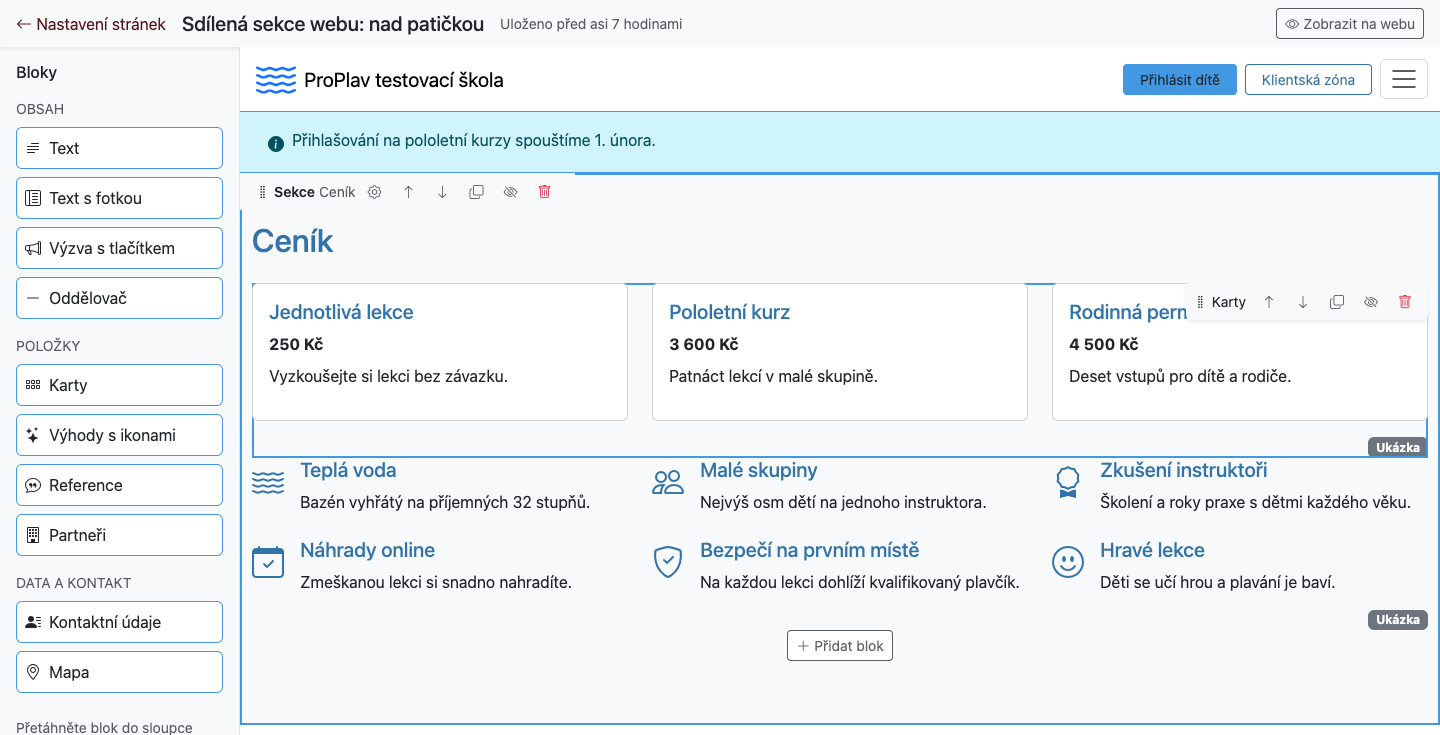Click the calendar icon beside Náhrady online
This screenshot has height=735, width=1440.
point(268,562)
